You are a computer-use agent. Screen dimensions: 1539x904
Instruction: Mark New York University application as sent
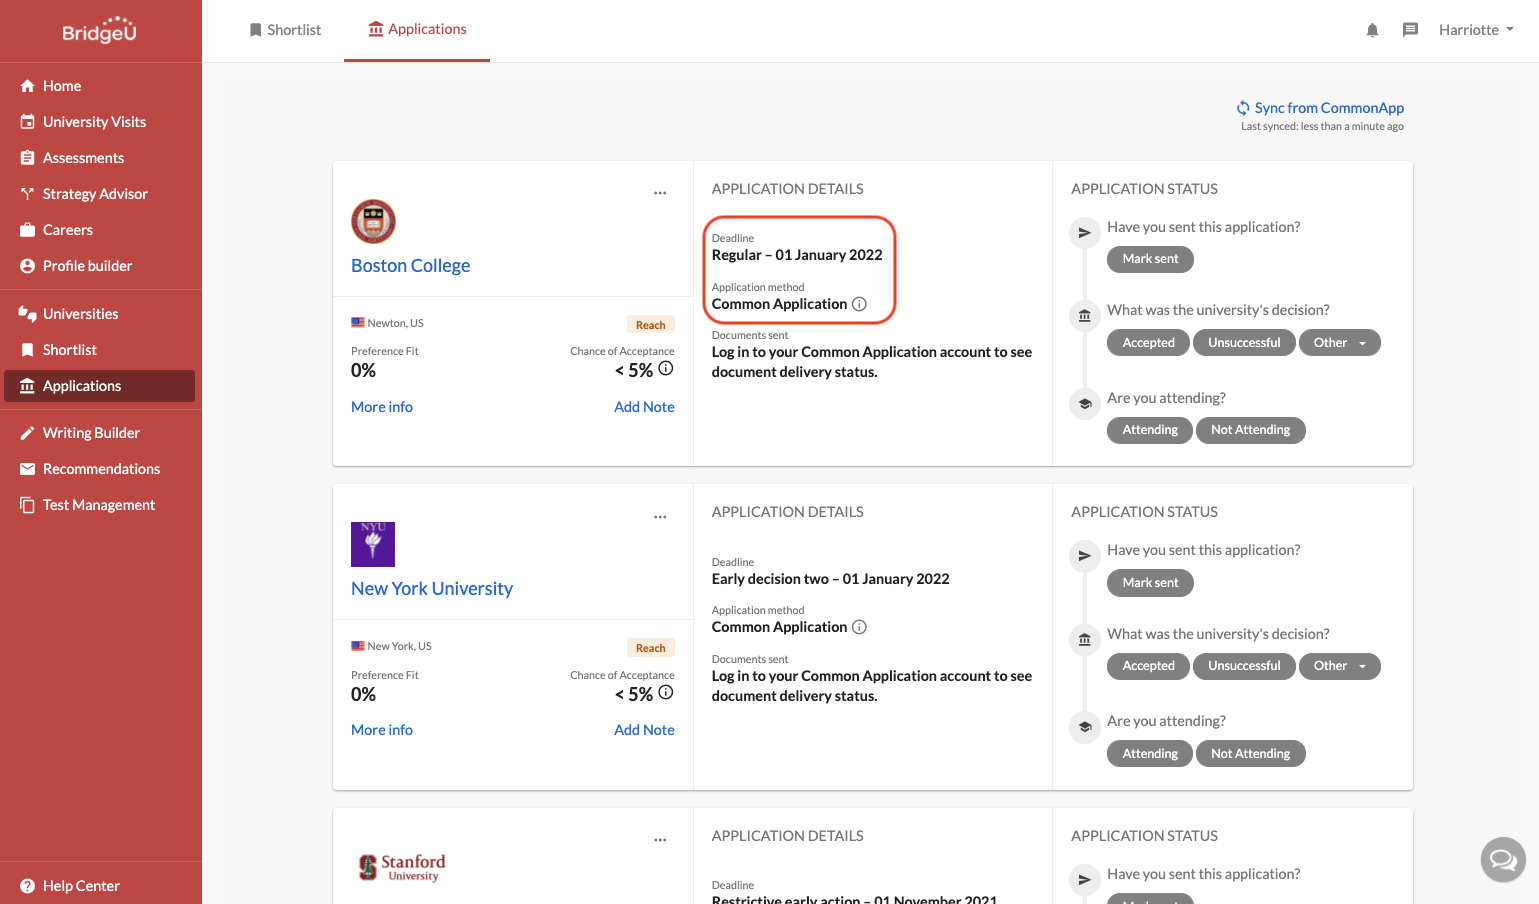click(x=1150, y=583)
